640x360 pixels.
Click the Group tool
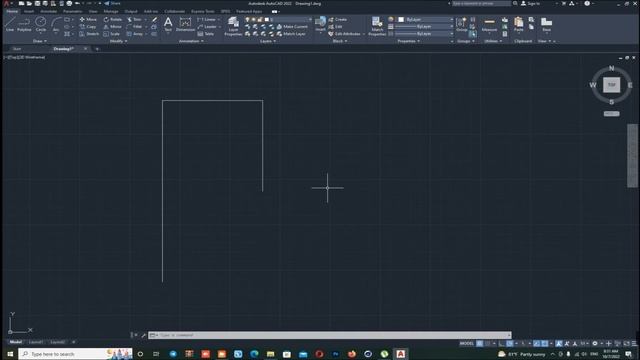(x=462, y=24)
